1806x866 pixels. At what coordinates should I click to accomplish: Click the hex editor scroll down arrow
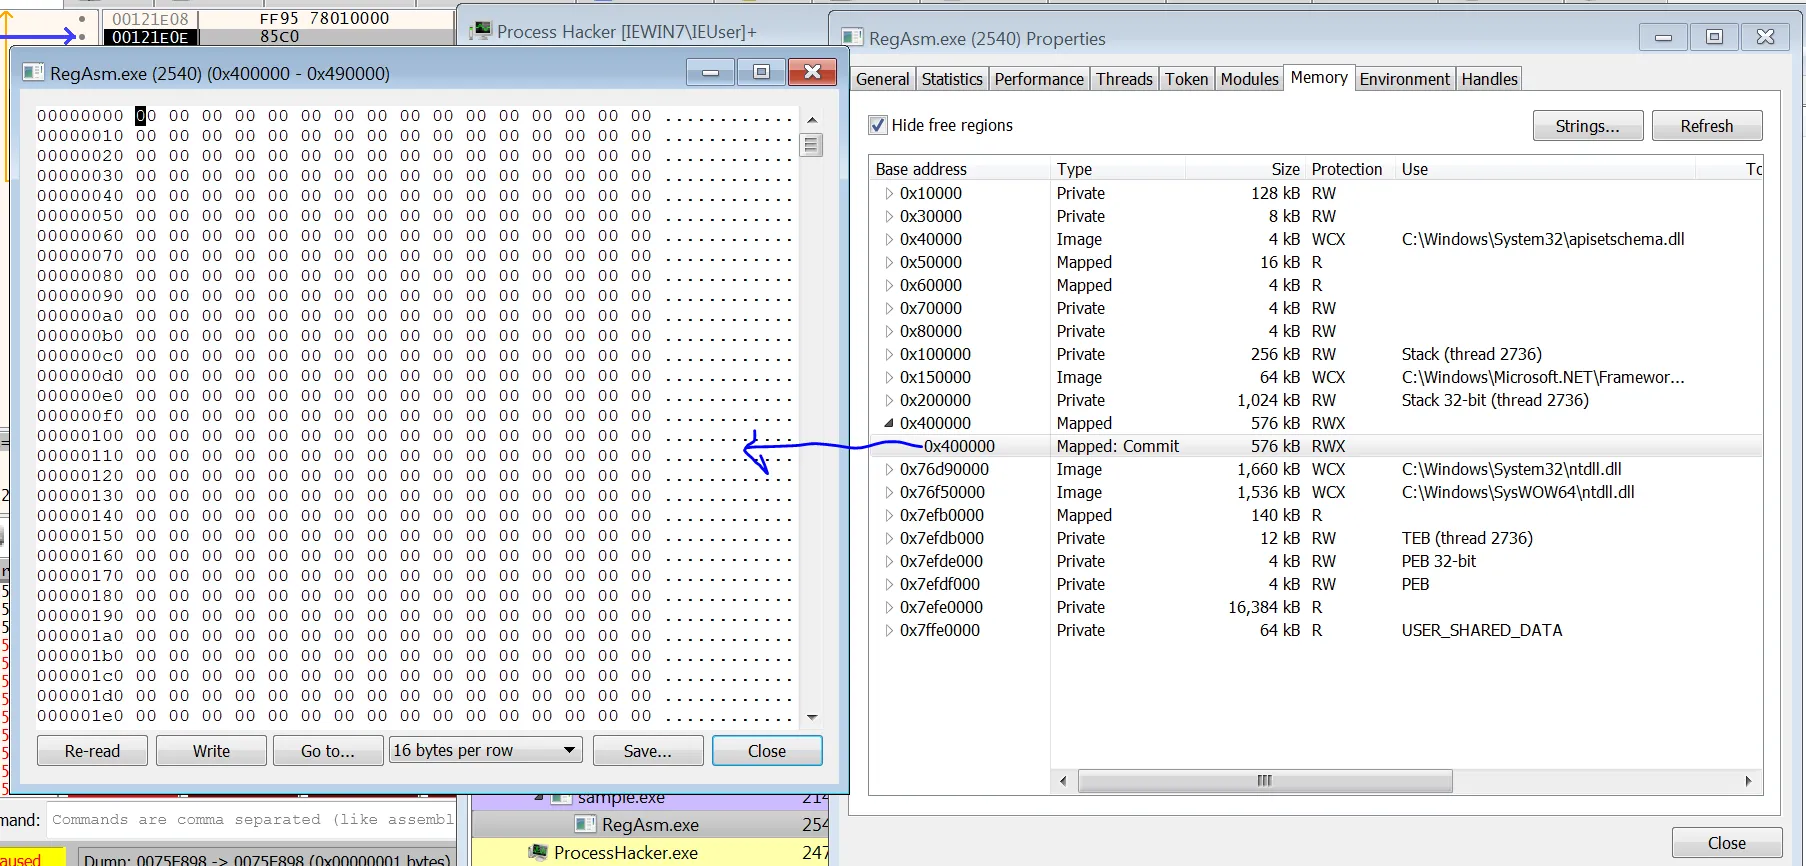[x=811, y=717]
